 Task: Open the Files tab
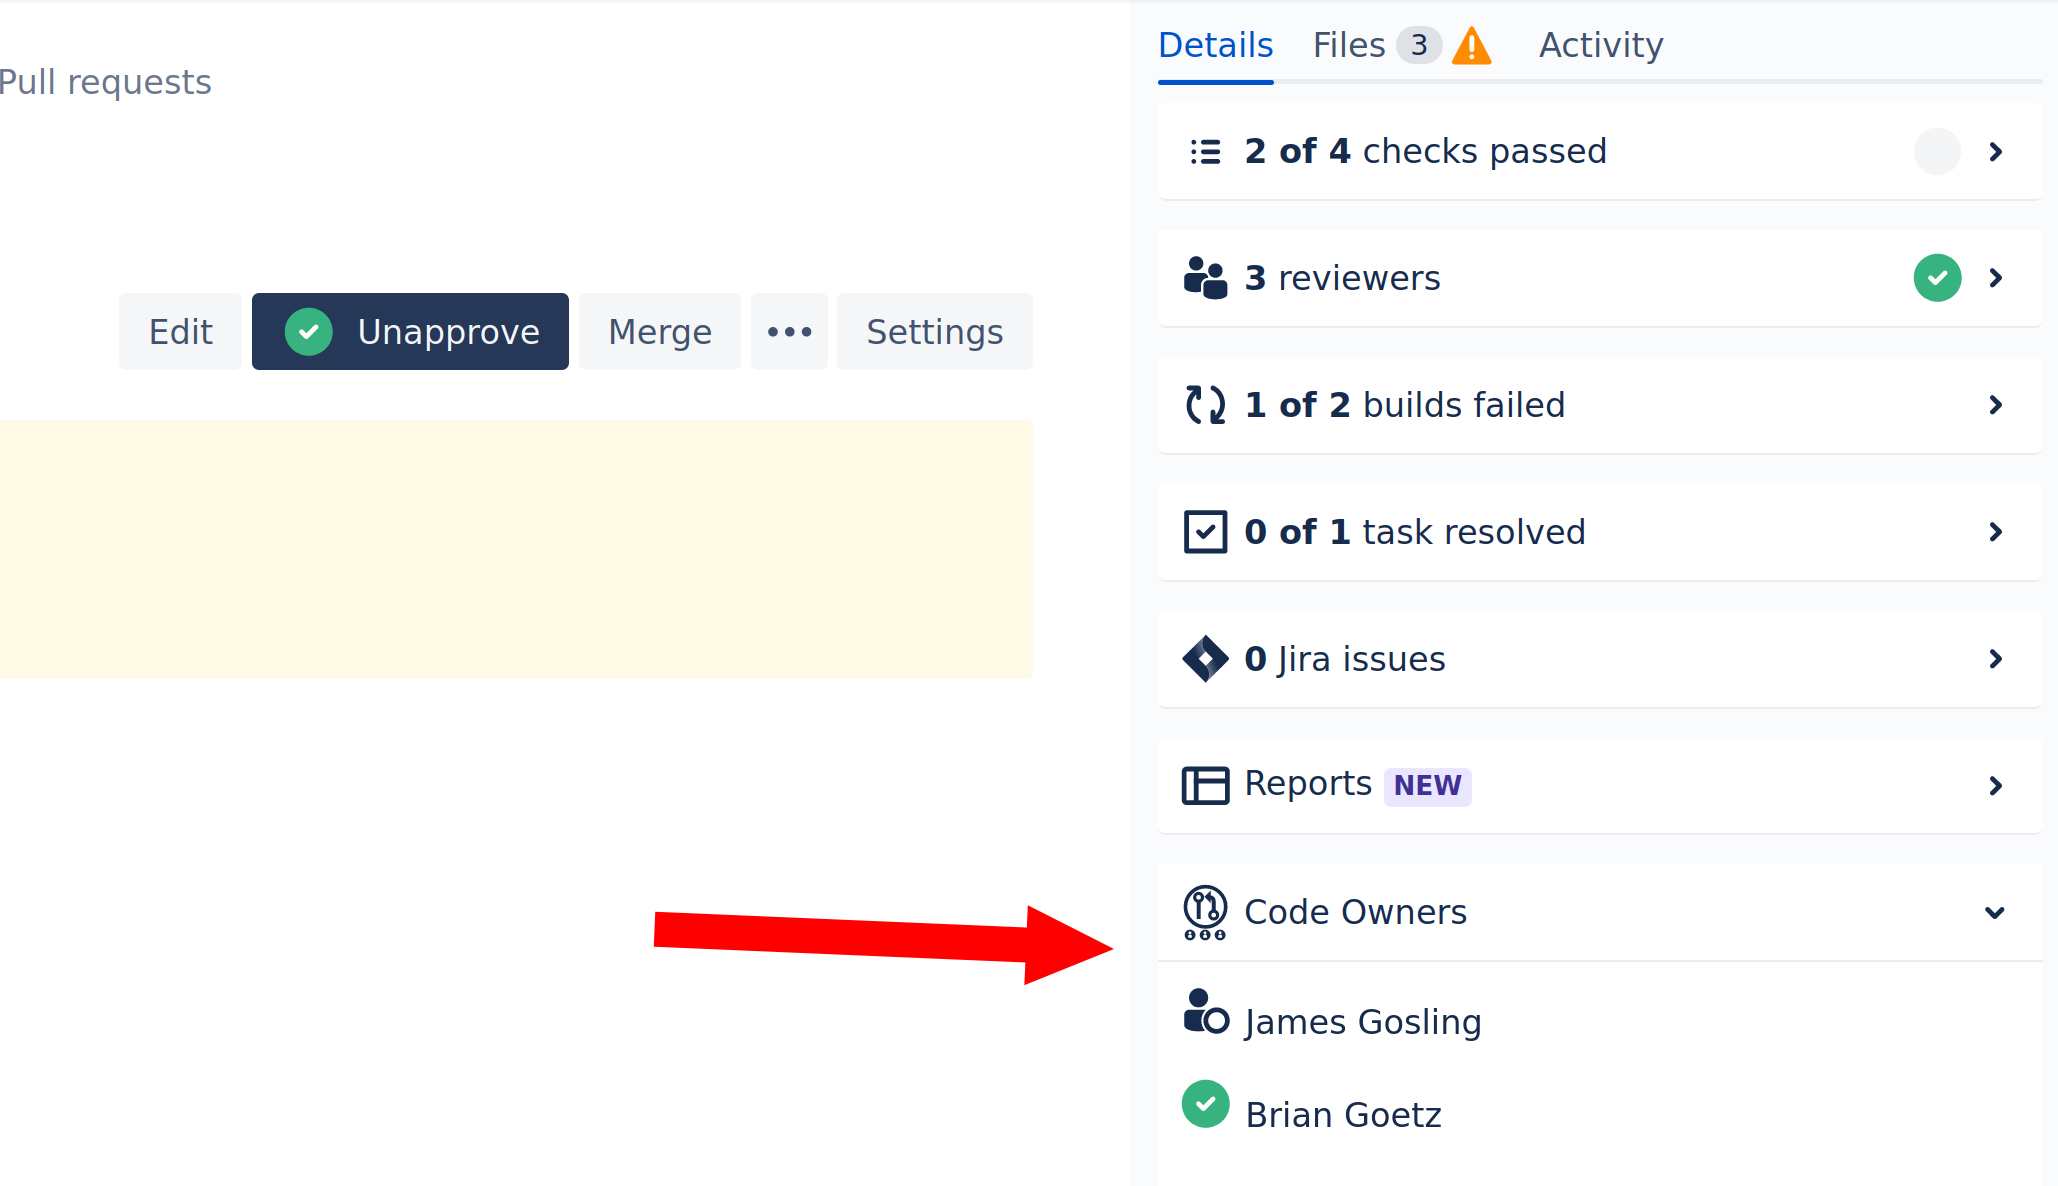pos(1348,46)
